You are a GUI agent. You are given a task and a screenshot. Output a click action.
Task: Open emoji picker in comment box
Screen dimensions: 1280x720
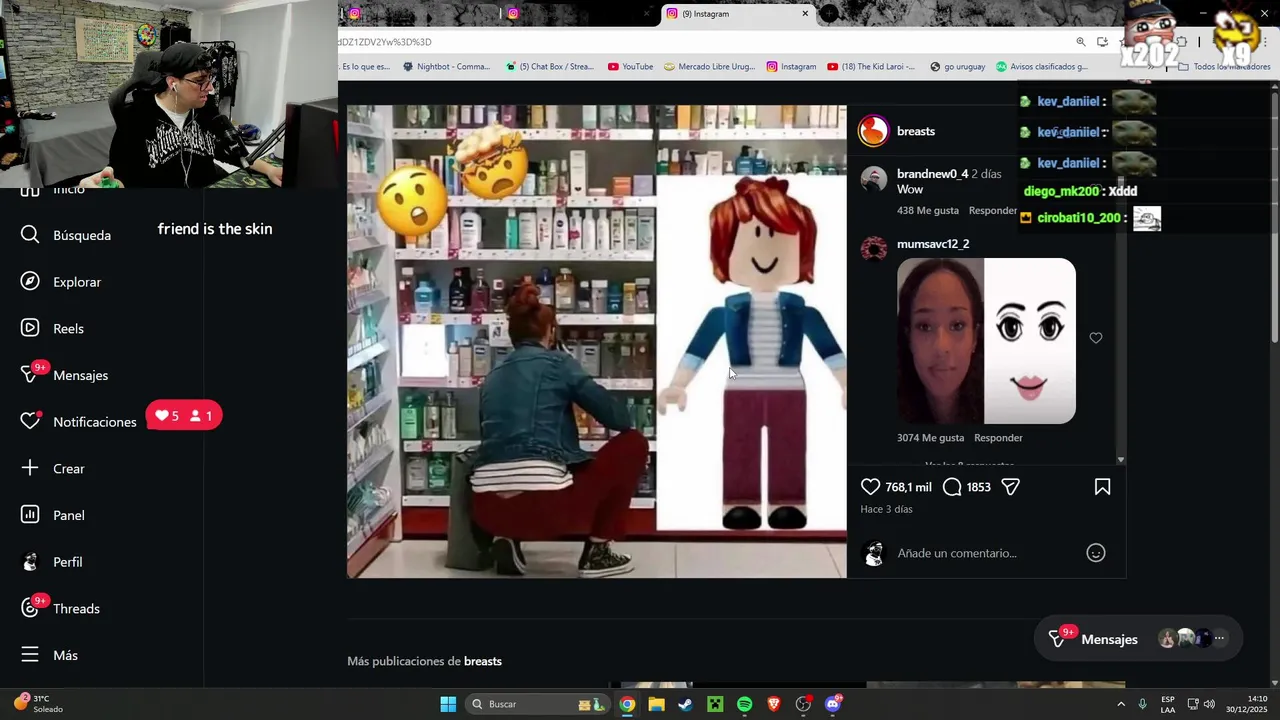1096,553
